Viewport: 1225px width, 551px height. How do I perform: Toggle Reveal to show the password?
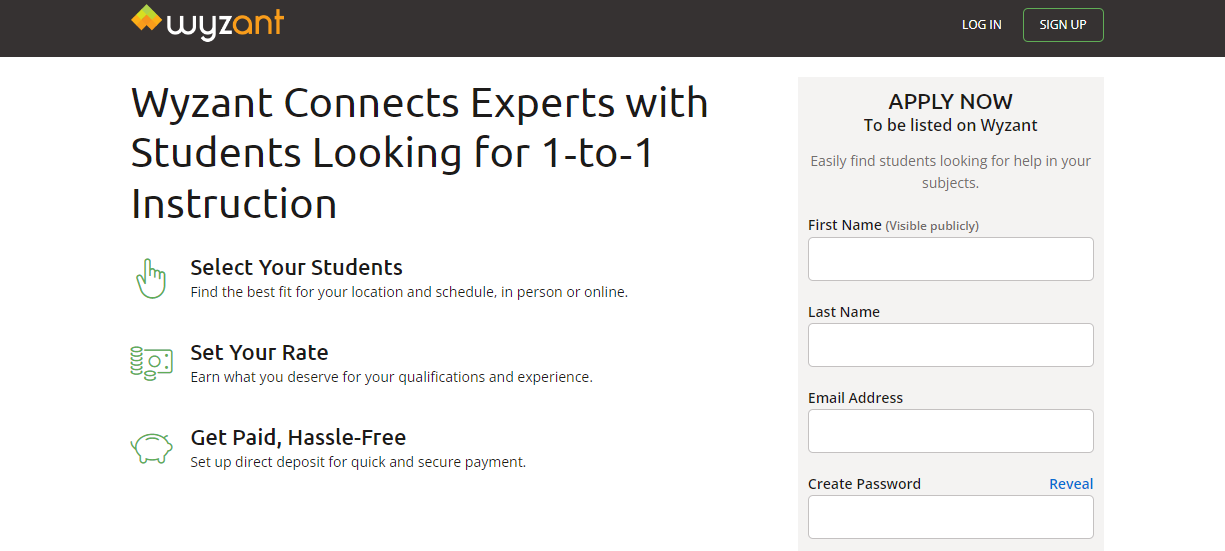tap(1070, 484)
